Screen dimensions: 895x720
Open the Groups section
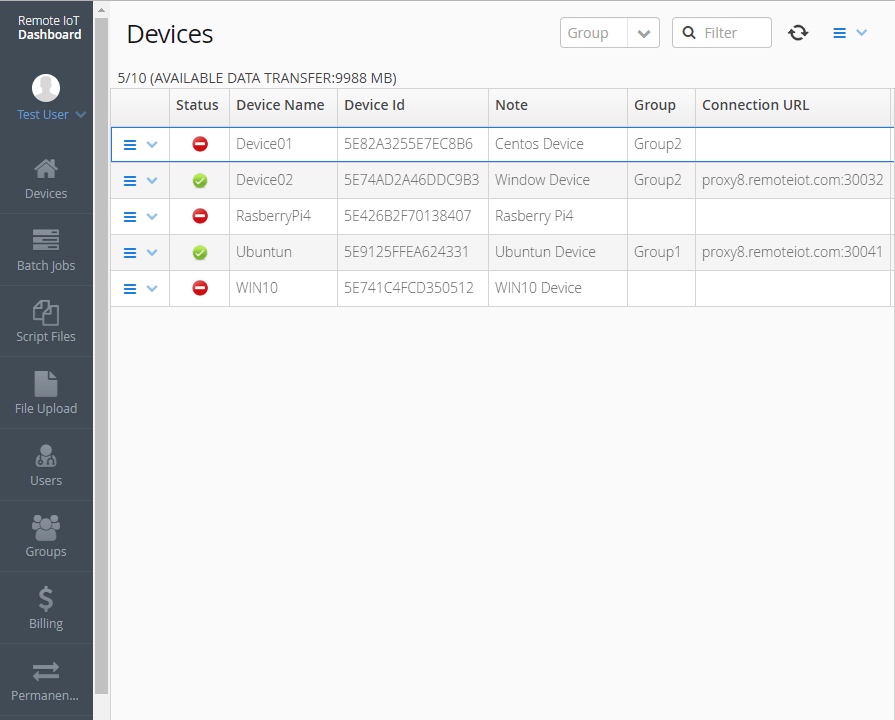(x=46, y=537)
